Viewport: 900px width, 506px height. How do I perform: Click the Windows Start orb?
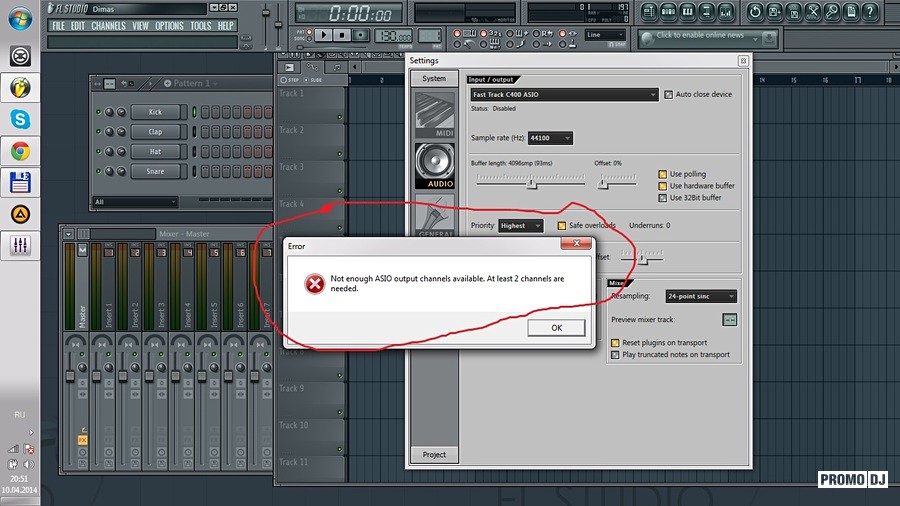[20, 18]
